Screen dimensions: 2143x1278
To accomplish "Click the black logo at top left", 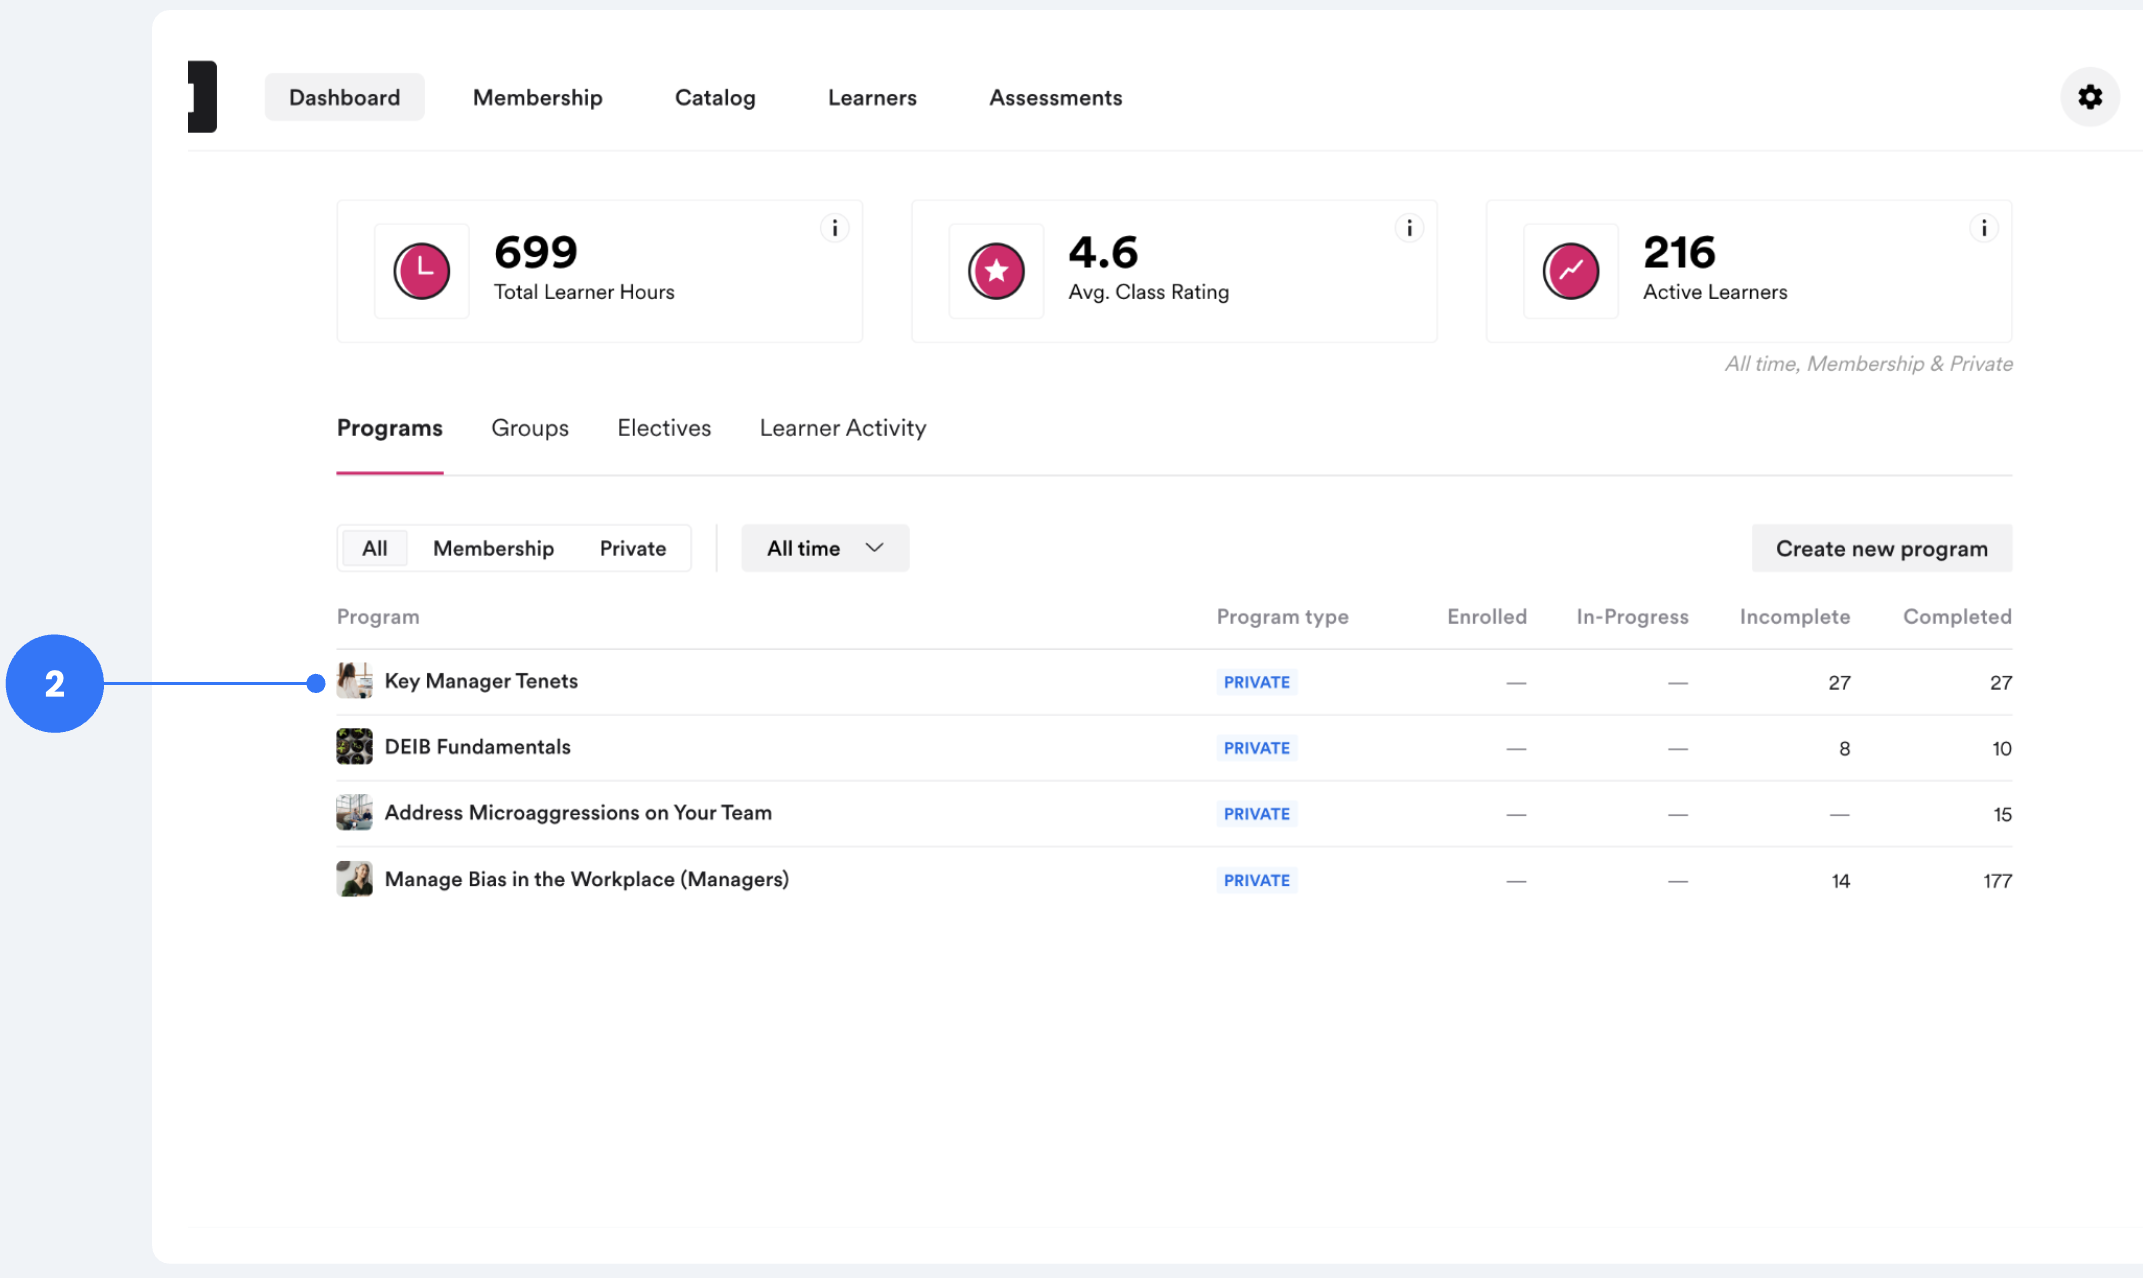I will [203, 97].
